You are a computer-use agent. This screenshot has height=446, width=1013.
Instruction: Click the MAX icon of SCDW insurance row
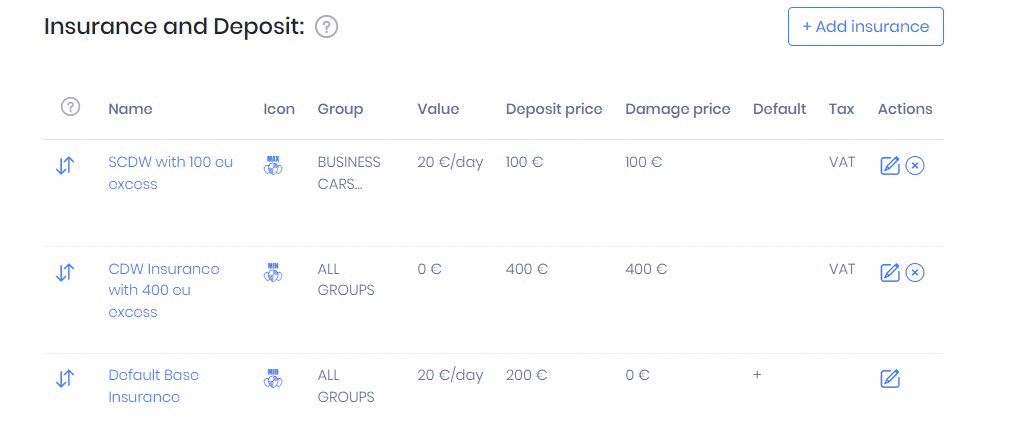273,165
